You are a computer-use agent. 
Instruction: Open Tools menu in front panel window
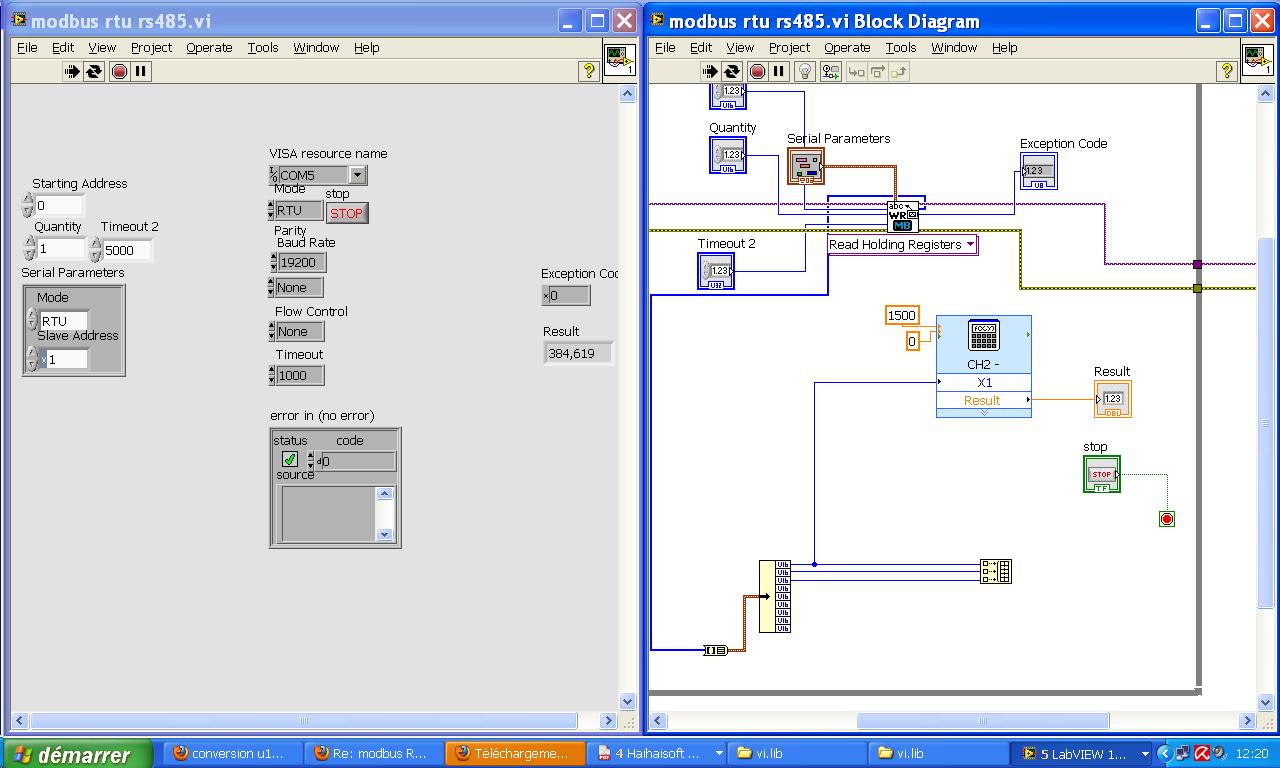pos(263,47)
